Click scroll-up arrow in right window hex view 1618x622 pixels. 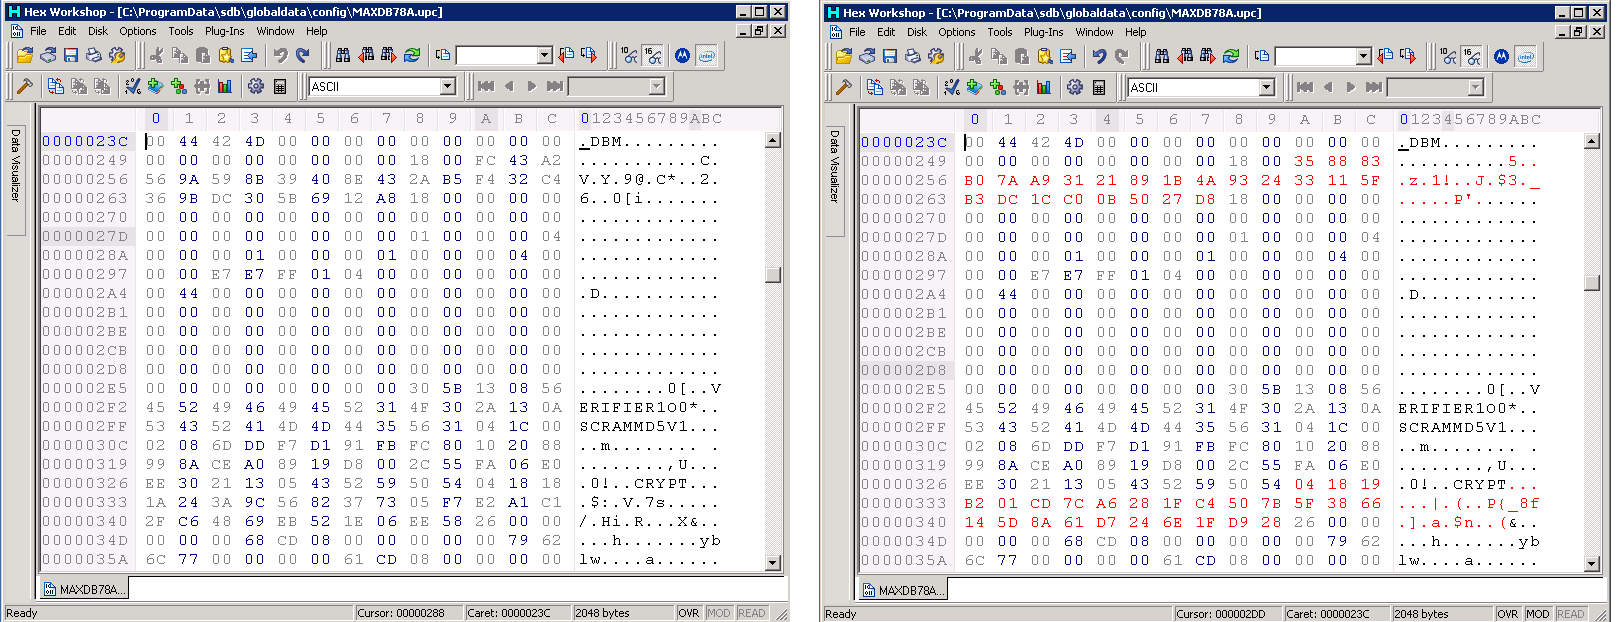point(1592,141)
